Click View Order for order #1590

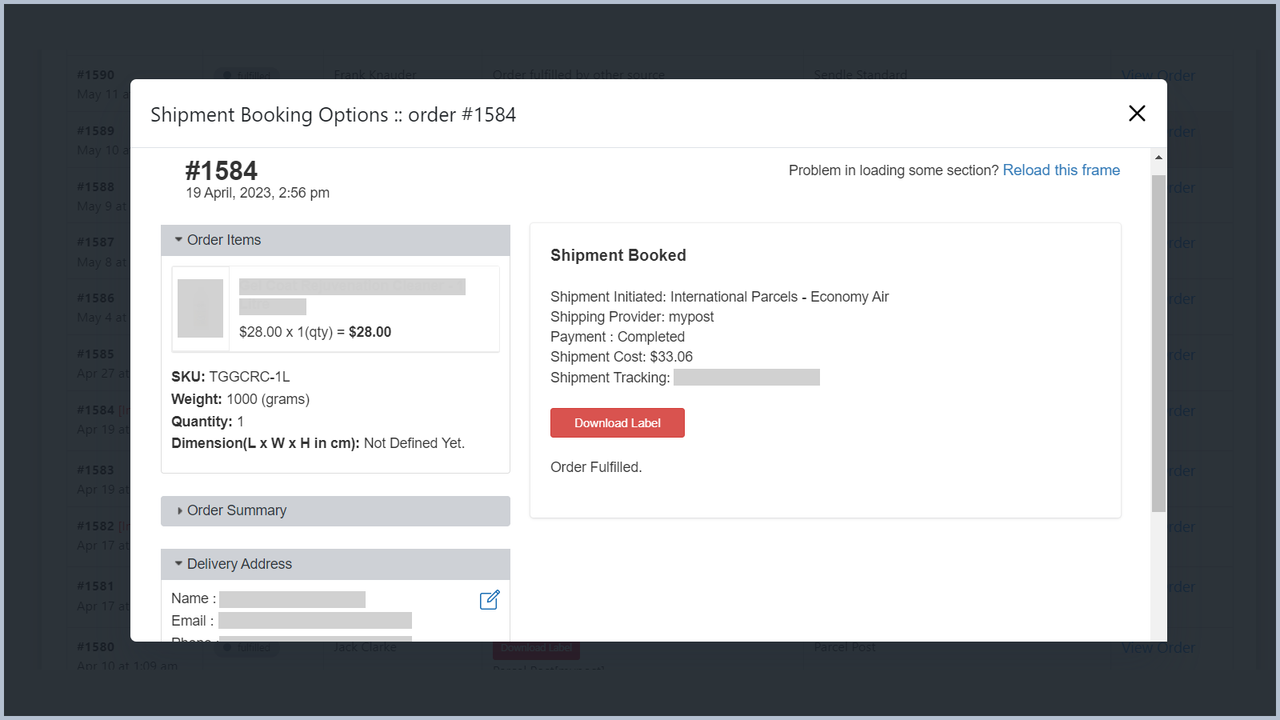click(1157, 74)
